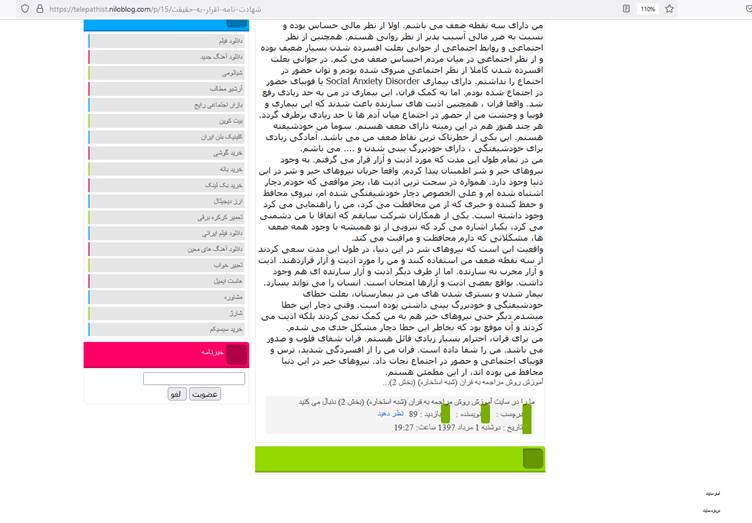Click the green author icon beside نویسنده
The height and width of the screenshot is (523, 752).
[x=485, y=414]
